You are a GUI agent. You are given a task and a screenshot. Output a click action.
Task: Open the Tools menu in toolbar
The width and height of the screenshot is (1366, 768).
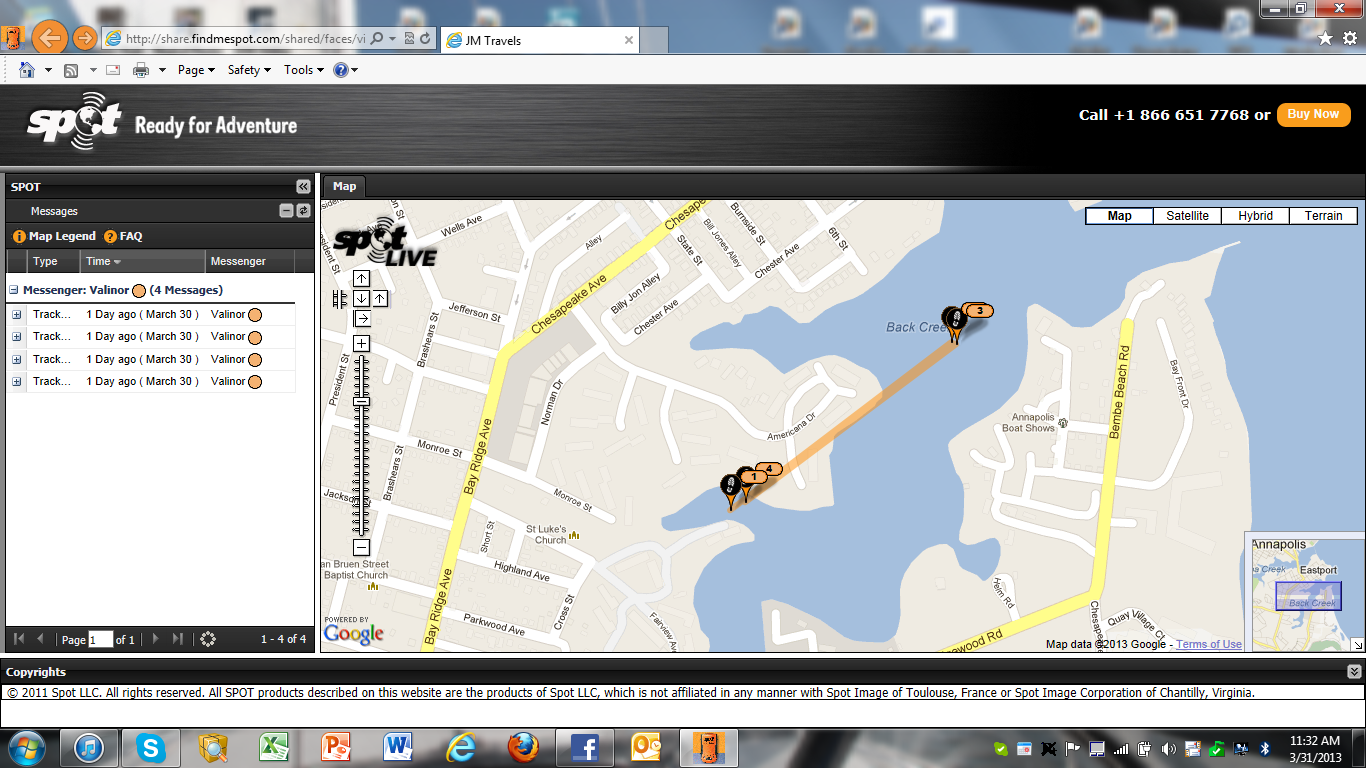point(304,70)
